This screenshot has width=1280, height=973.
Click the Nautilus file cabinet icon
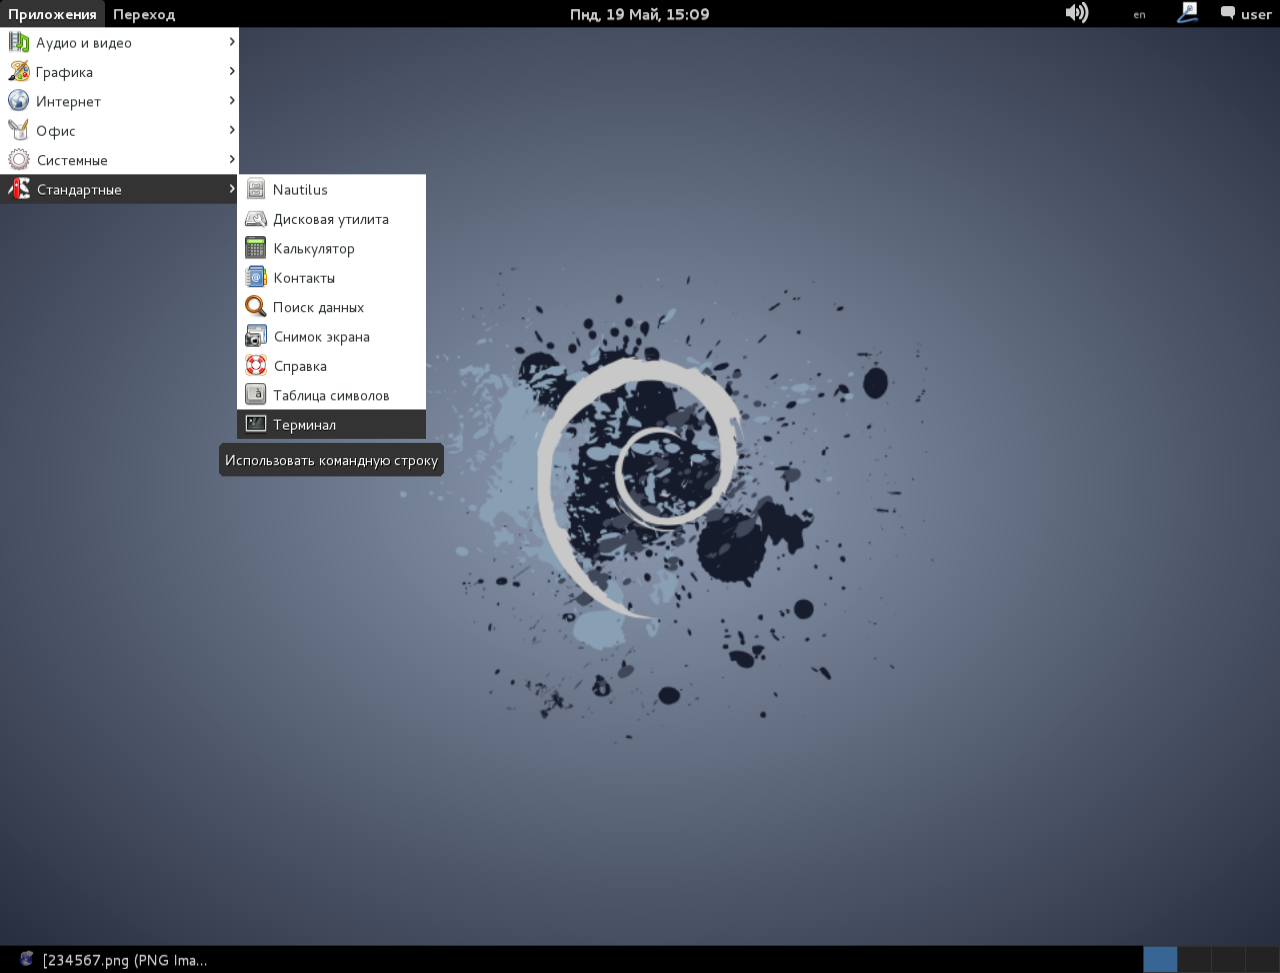256,190
